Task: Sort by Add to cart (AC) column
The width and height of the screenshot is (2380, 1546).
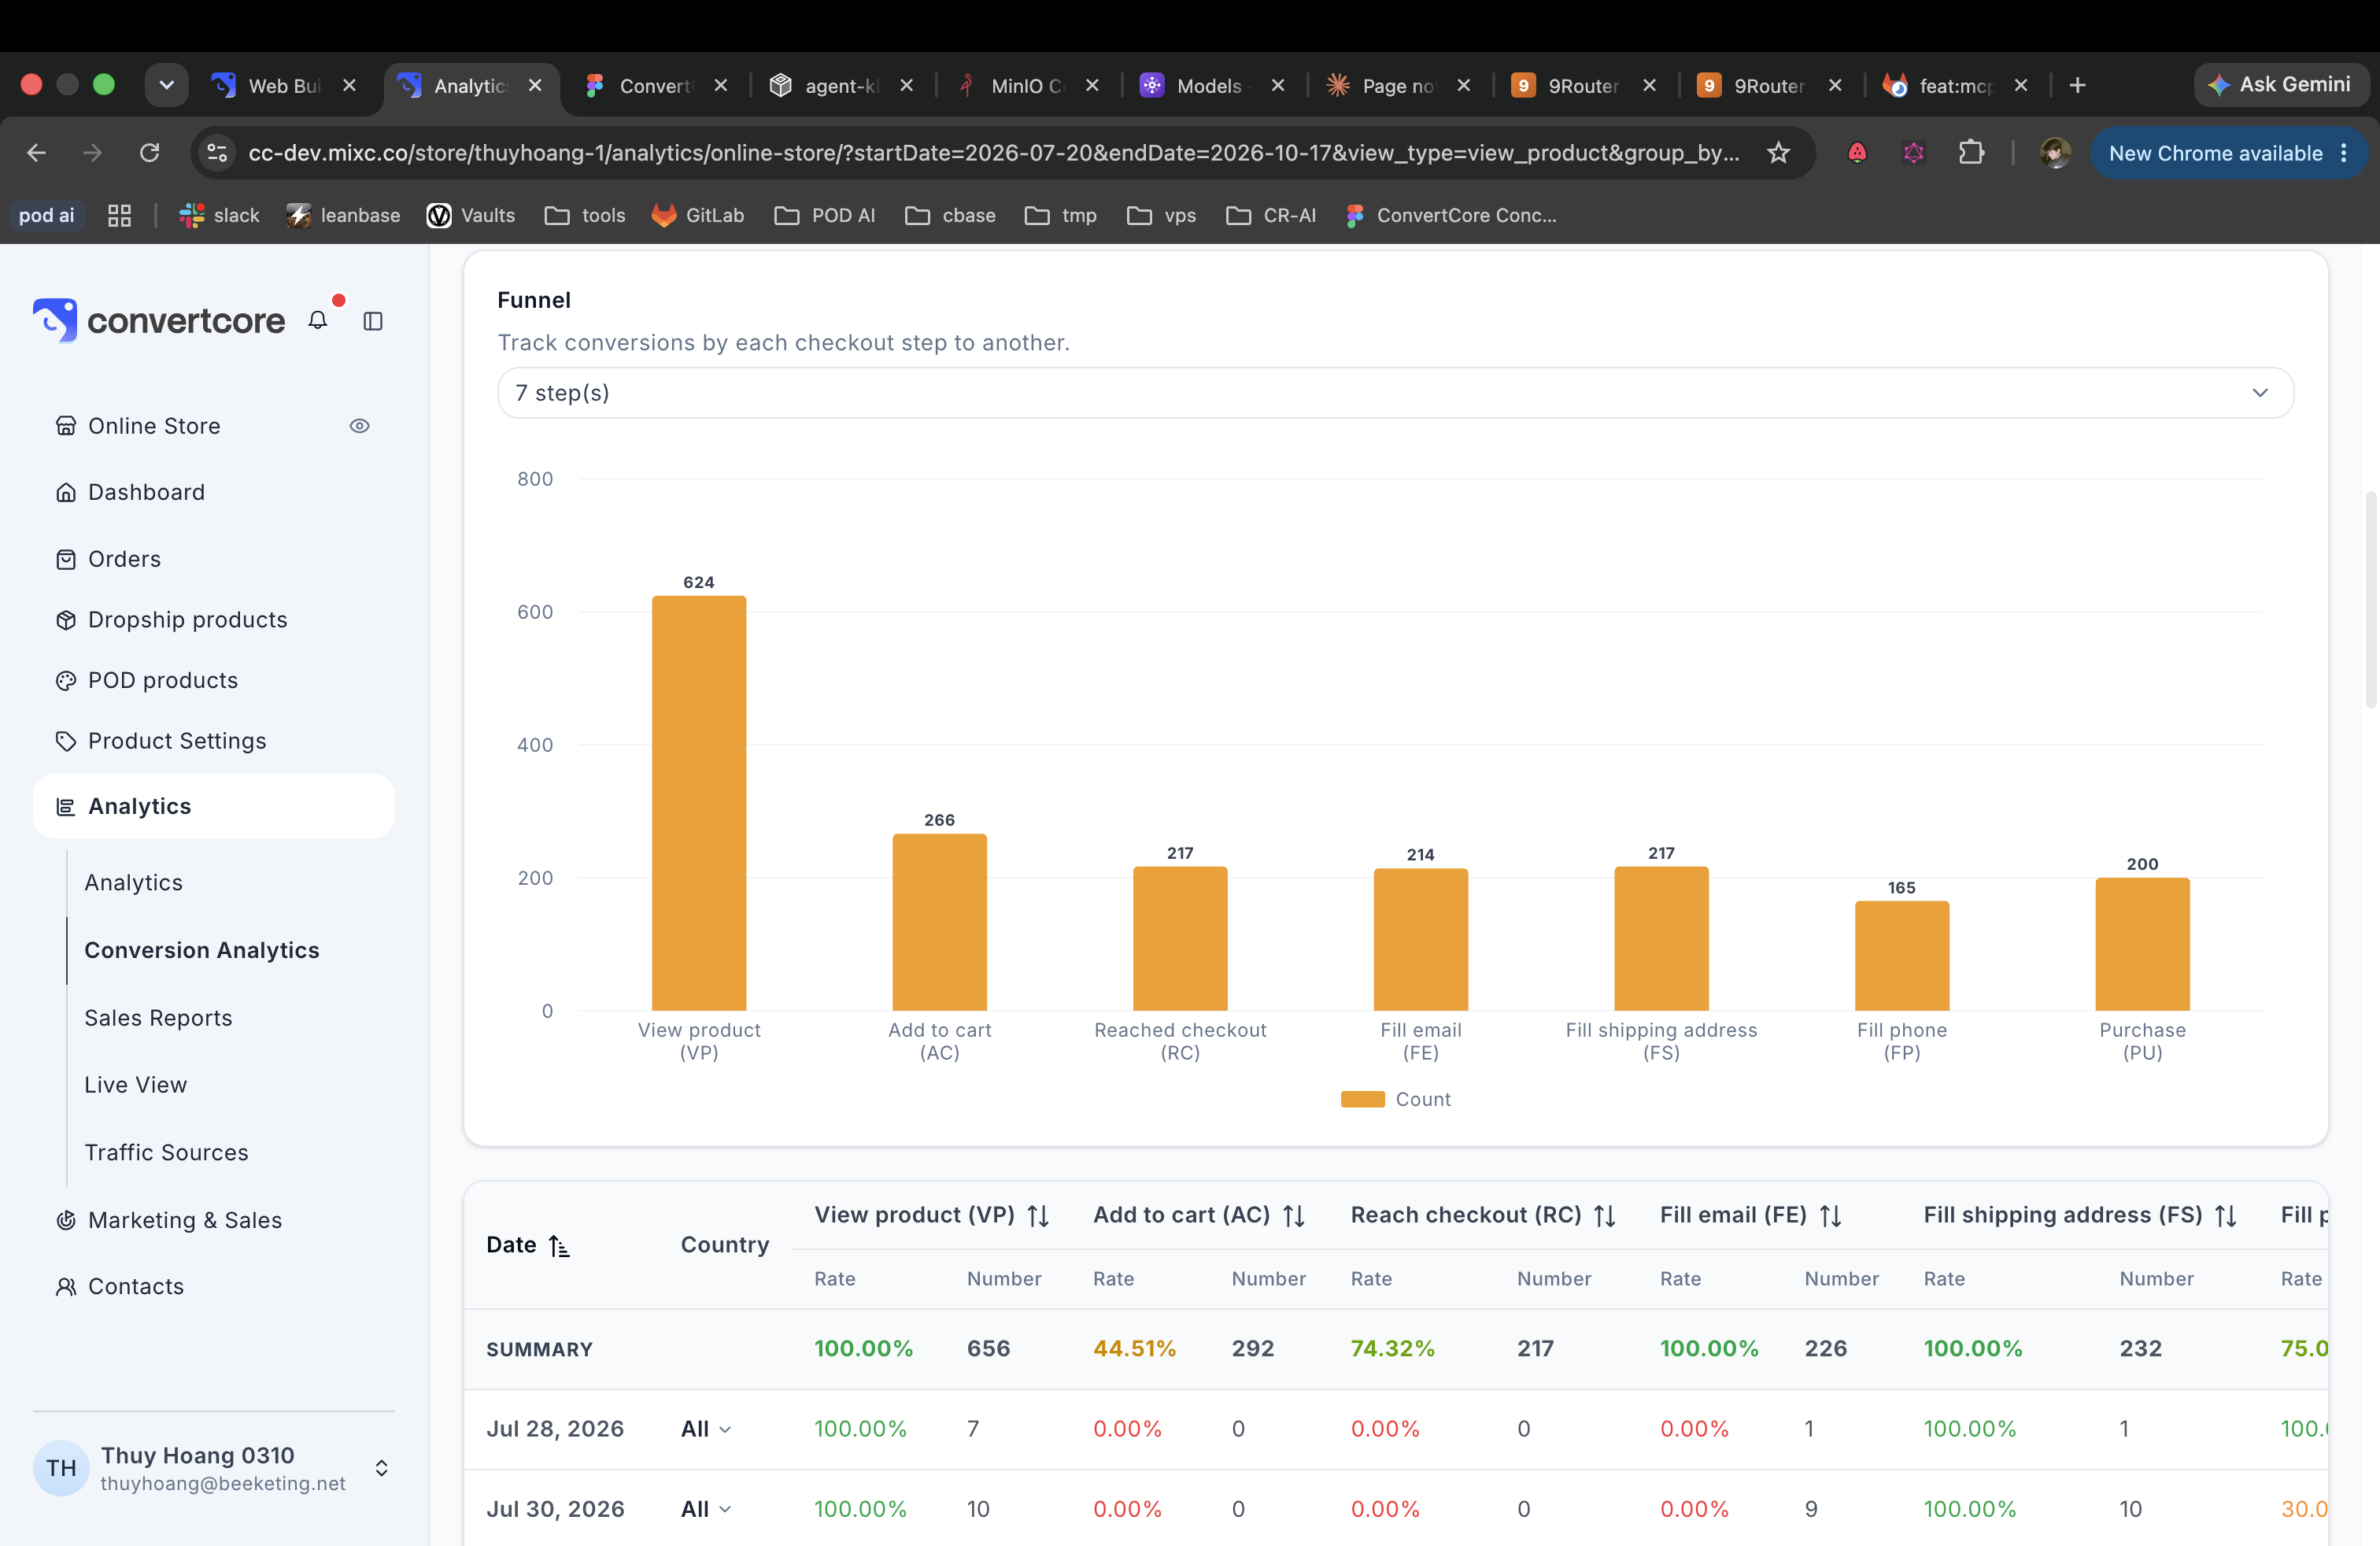Action: click(x=1294, y=1215)
